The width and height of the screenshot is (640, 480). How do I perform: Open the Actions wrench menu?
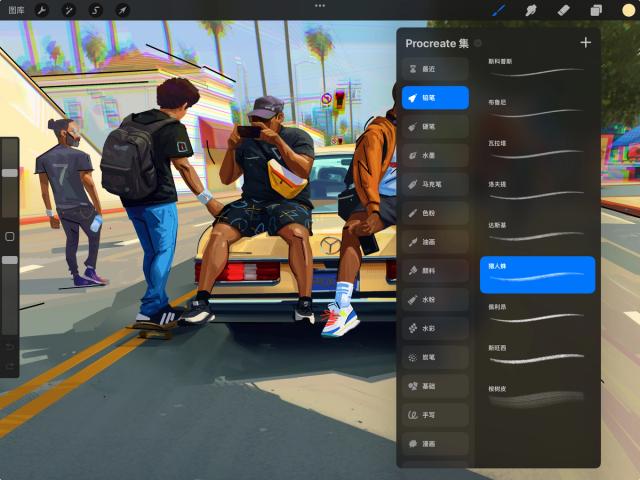[x=42, y=10]
